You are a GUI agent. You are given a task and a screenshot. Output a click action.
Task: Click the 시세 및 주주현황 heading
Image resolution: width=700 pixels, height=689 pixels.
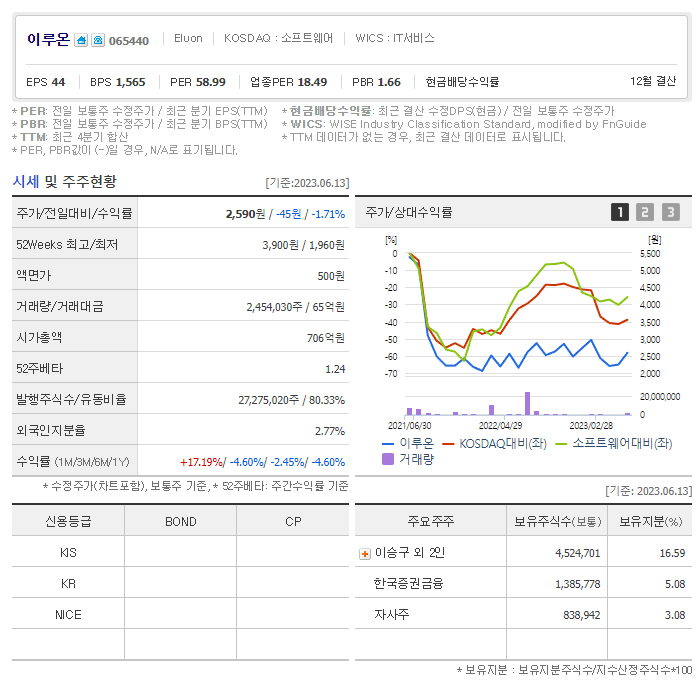(x=64, y=181)
